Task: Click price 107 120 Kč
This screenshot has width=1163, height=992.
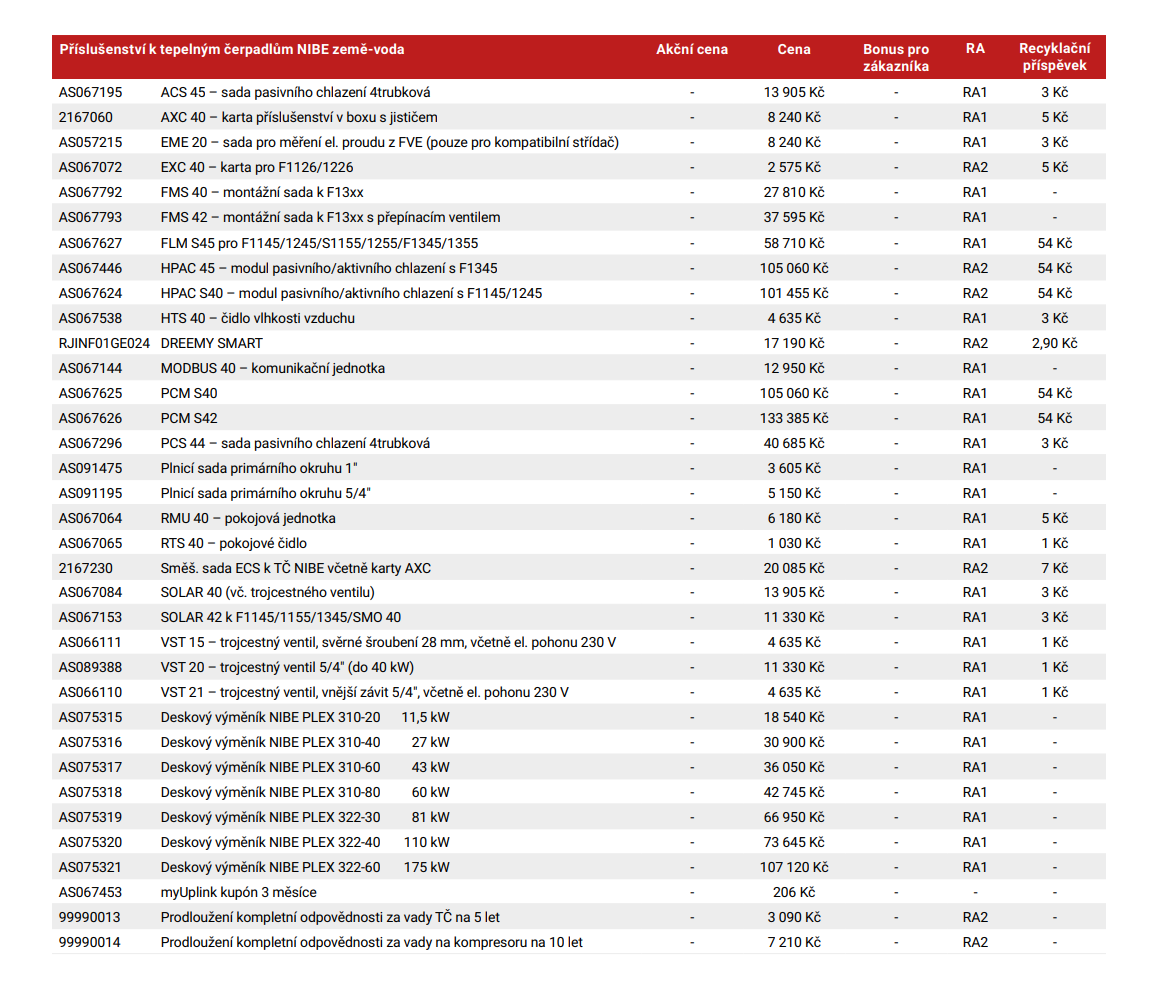Action: (794, 868)
